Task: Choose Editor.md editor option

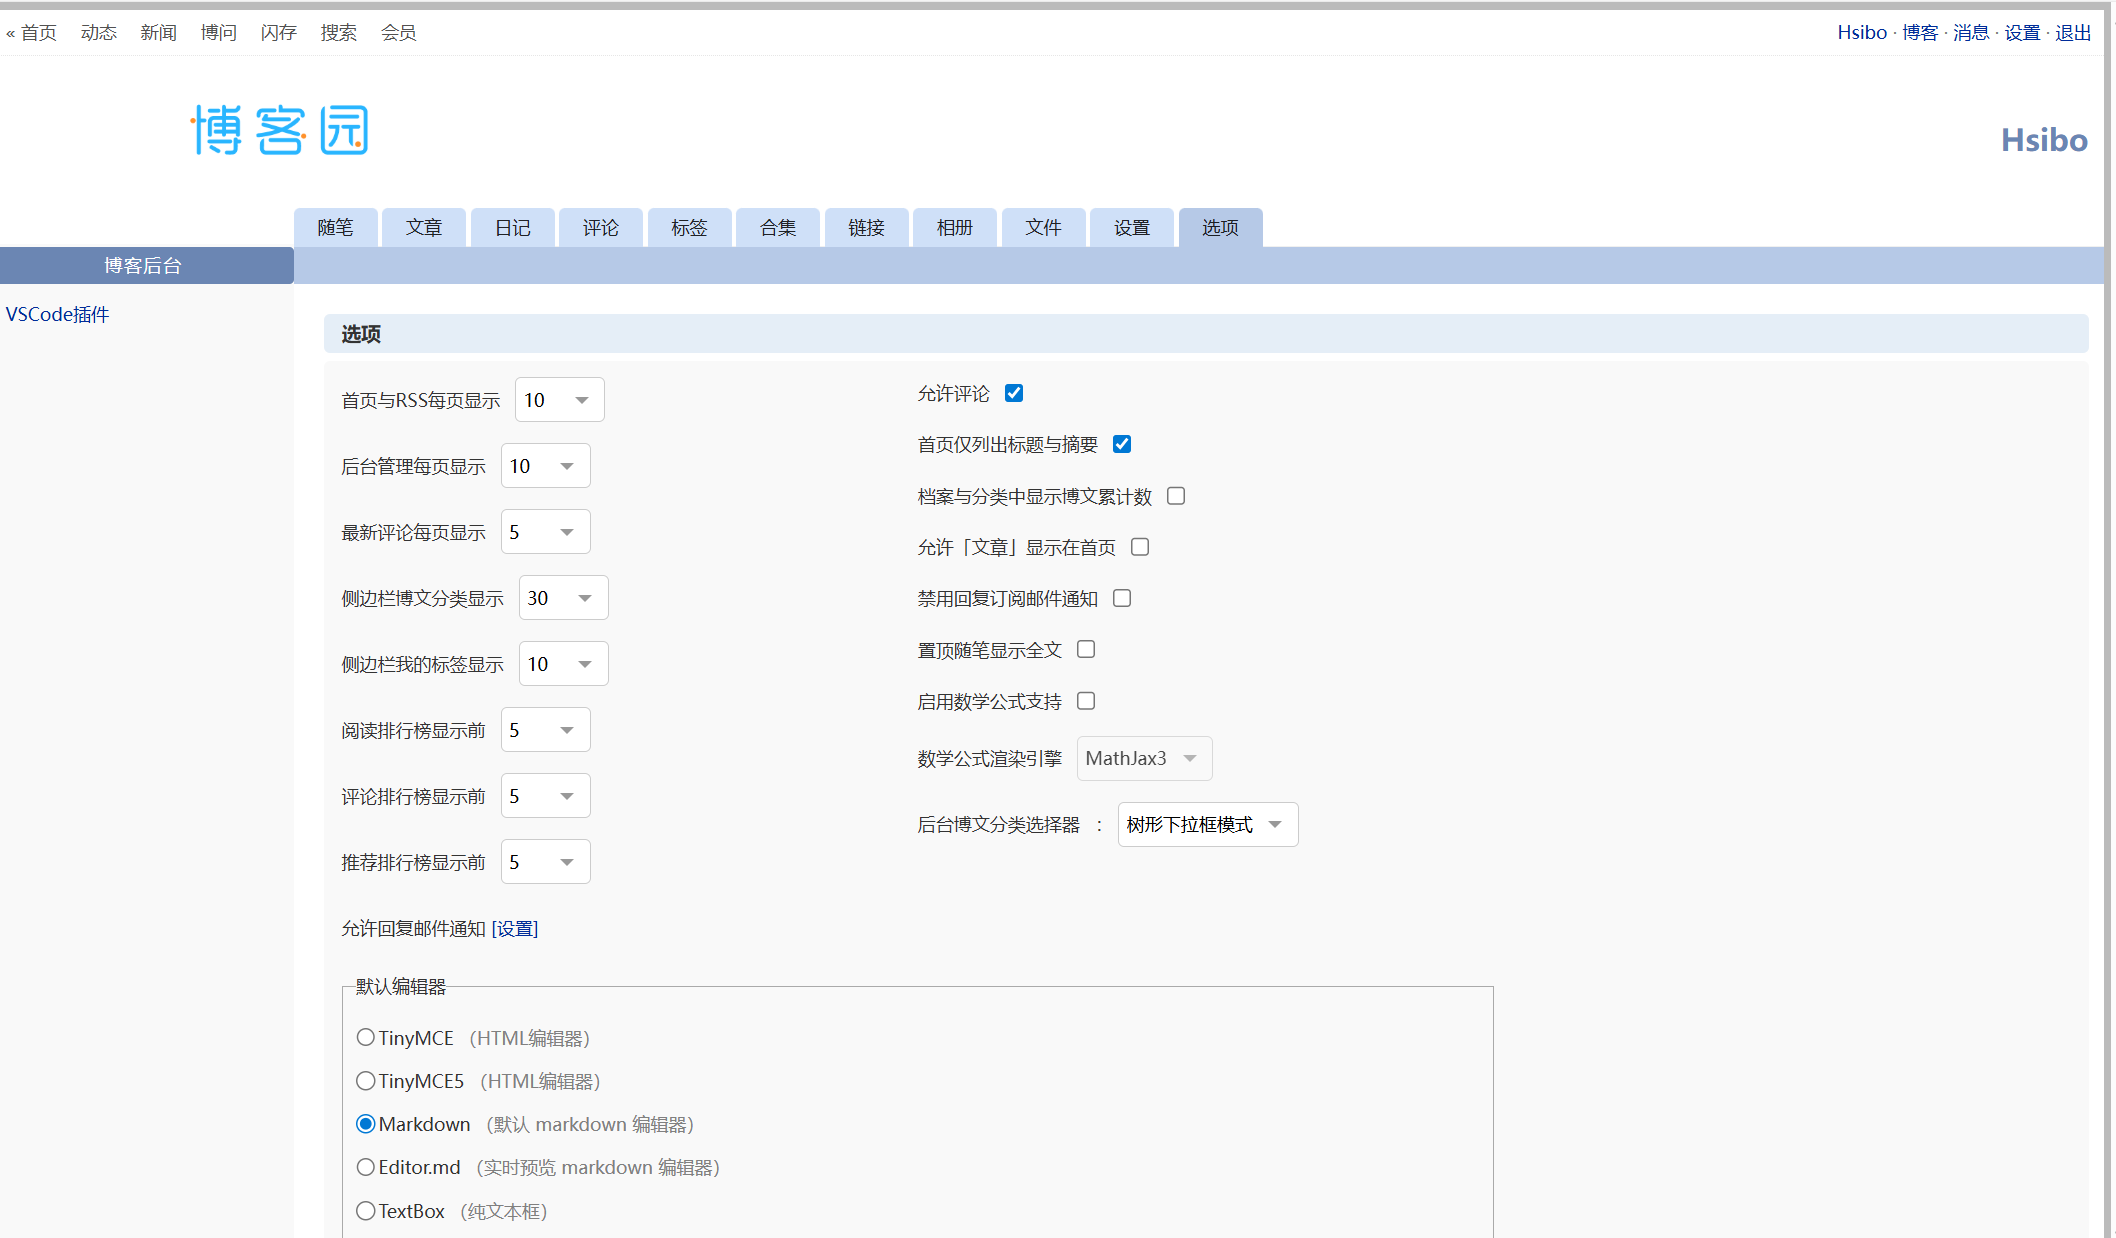Action: pyautogui.click(x=366, y=1167)
